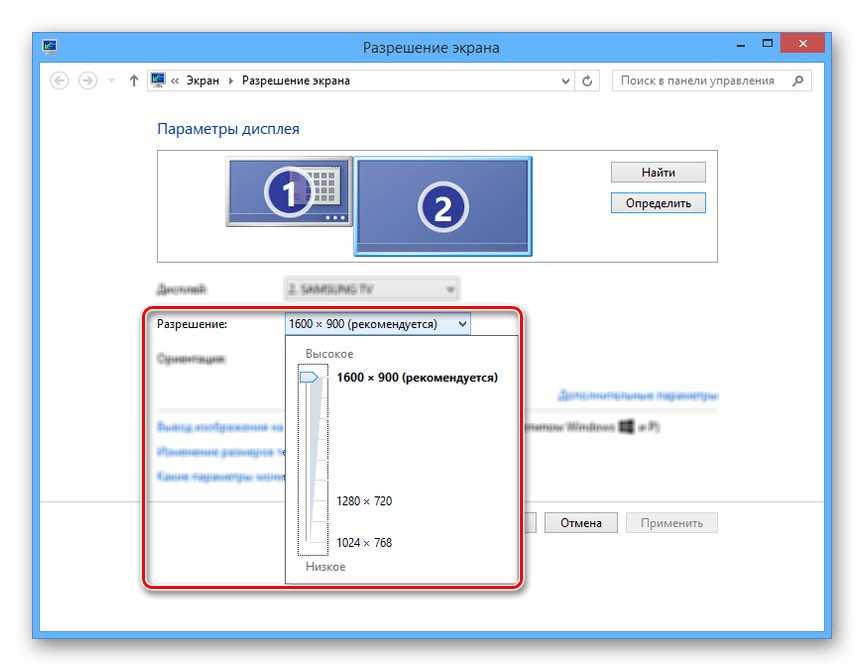Click the resolution slider at 1280 × 720

(313, 501)
